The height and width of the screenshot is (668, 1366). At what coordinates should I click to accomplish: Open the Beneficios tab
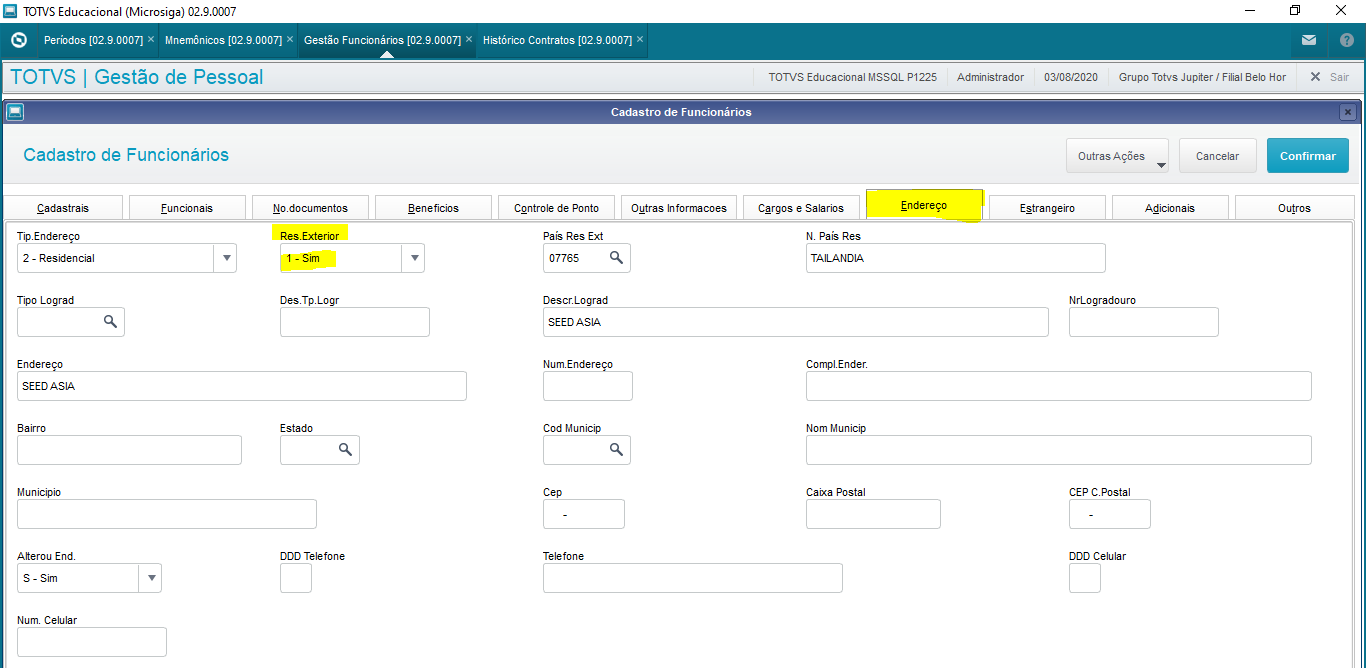[433, 208]
